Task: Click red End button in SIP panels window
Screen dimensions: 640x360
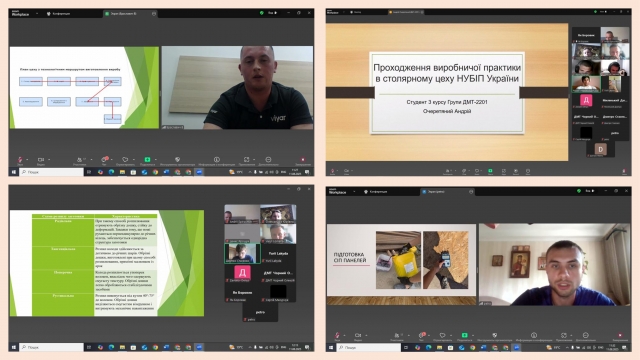Action: click(620, 336)
